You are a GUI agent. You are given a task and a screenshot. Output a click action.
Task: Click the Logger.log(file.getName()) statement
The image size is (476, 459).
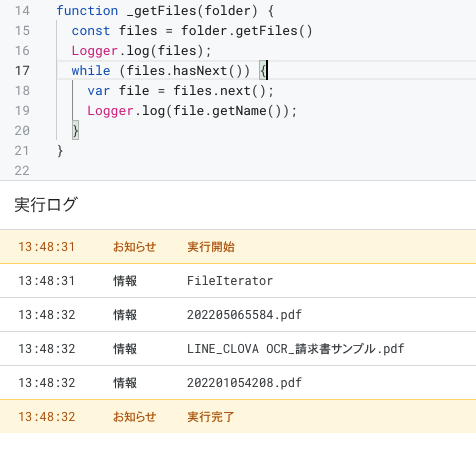(192, 111)
